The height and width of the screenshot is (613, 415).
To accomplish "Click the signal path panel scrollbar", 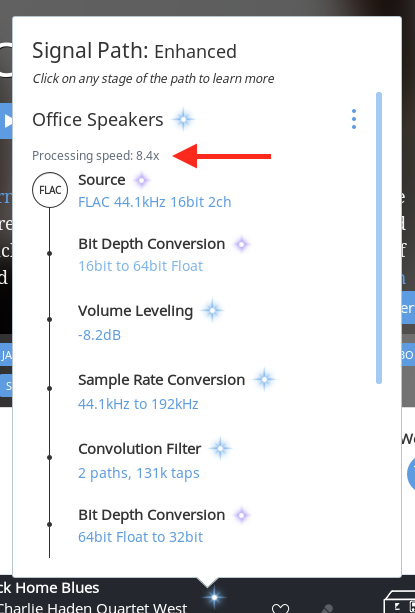I will click(379, 238).
